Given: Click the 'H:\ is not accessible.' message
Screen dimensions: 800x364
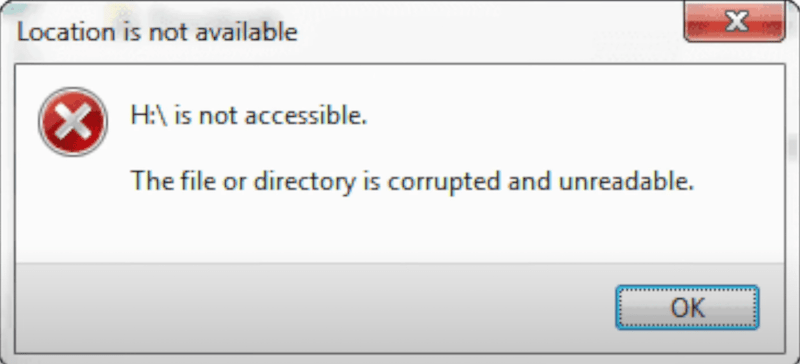Looking at the screenshot, I should pyautogui.click(x=249, y=116).
